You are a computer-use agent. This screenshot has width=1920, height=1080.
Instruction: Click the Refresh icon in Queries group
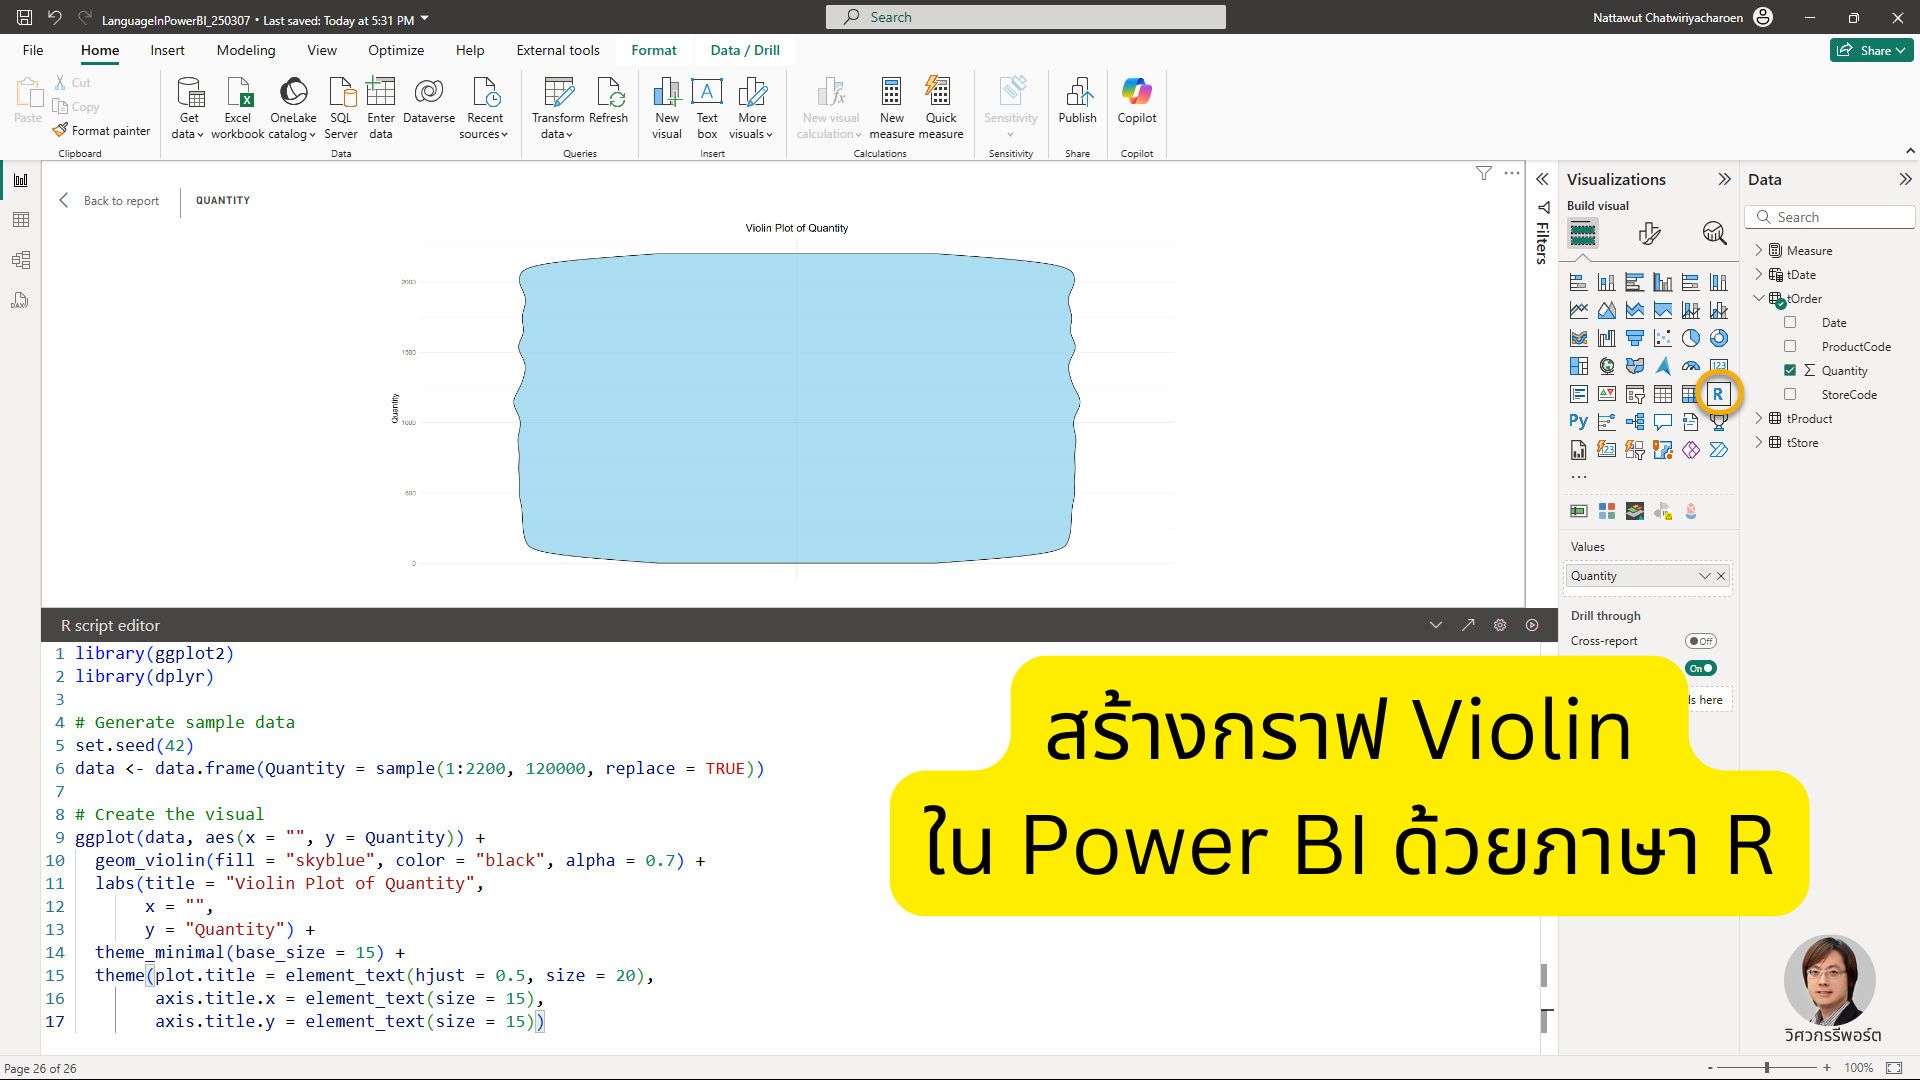pos(608,101)
